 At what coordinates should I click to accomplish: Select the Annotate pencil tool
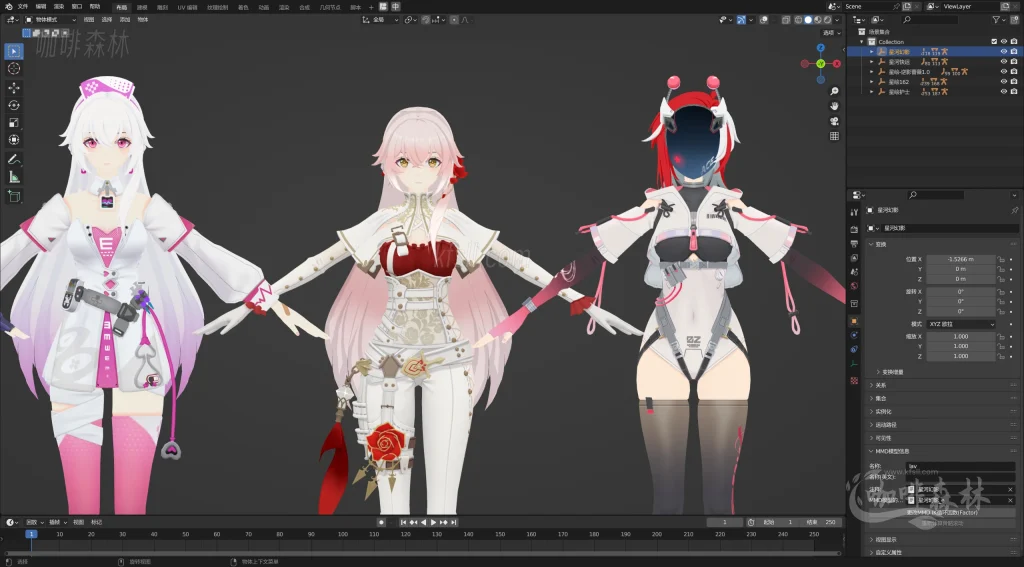click(x=14, y=159)
